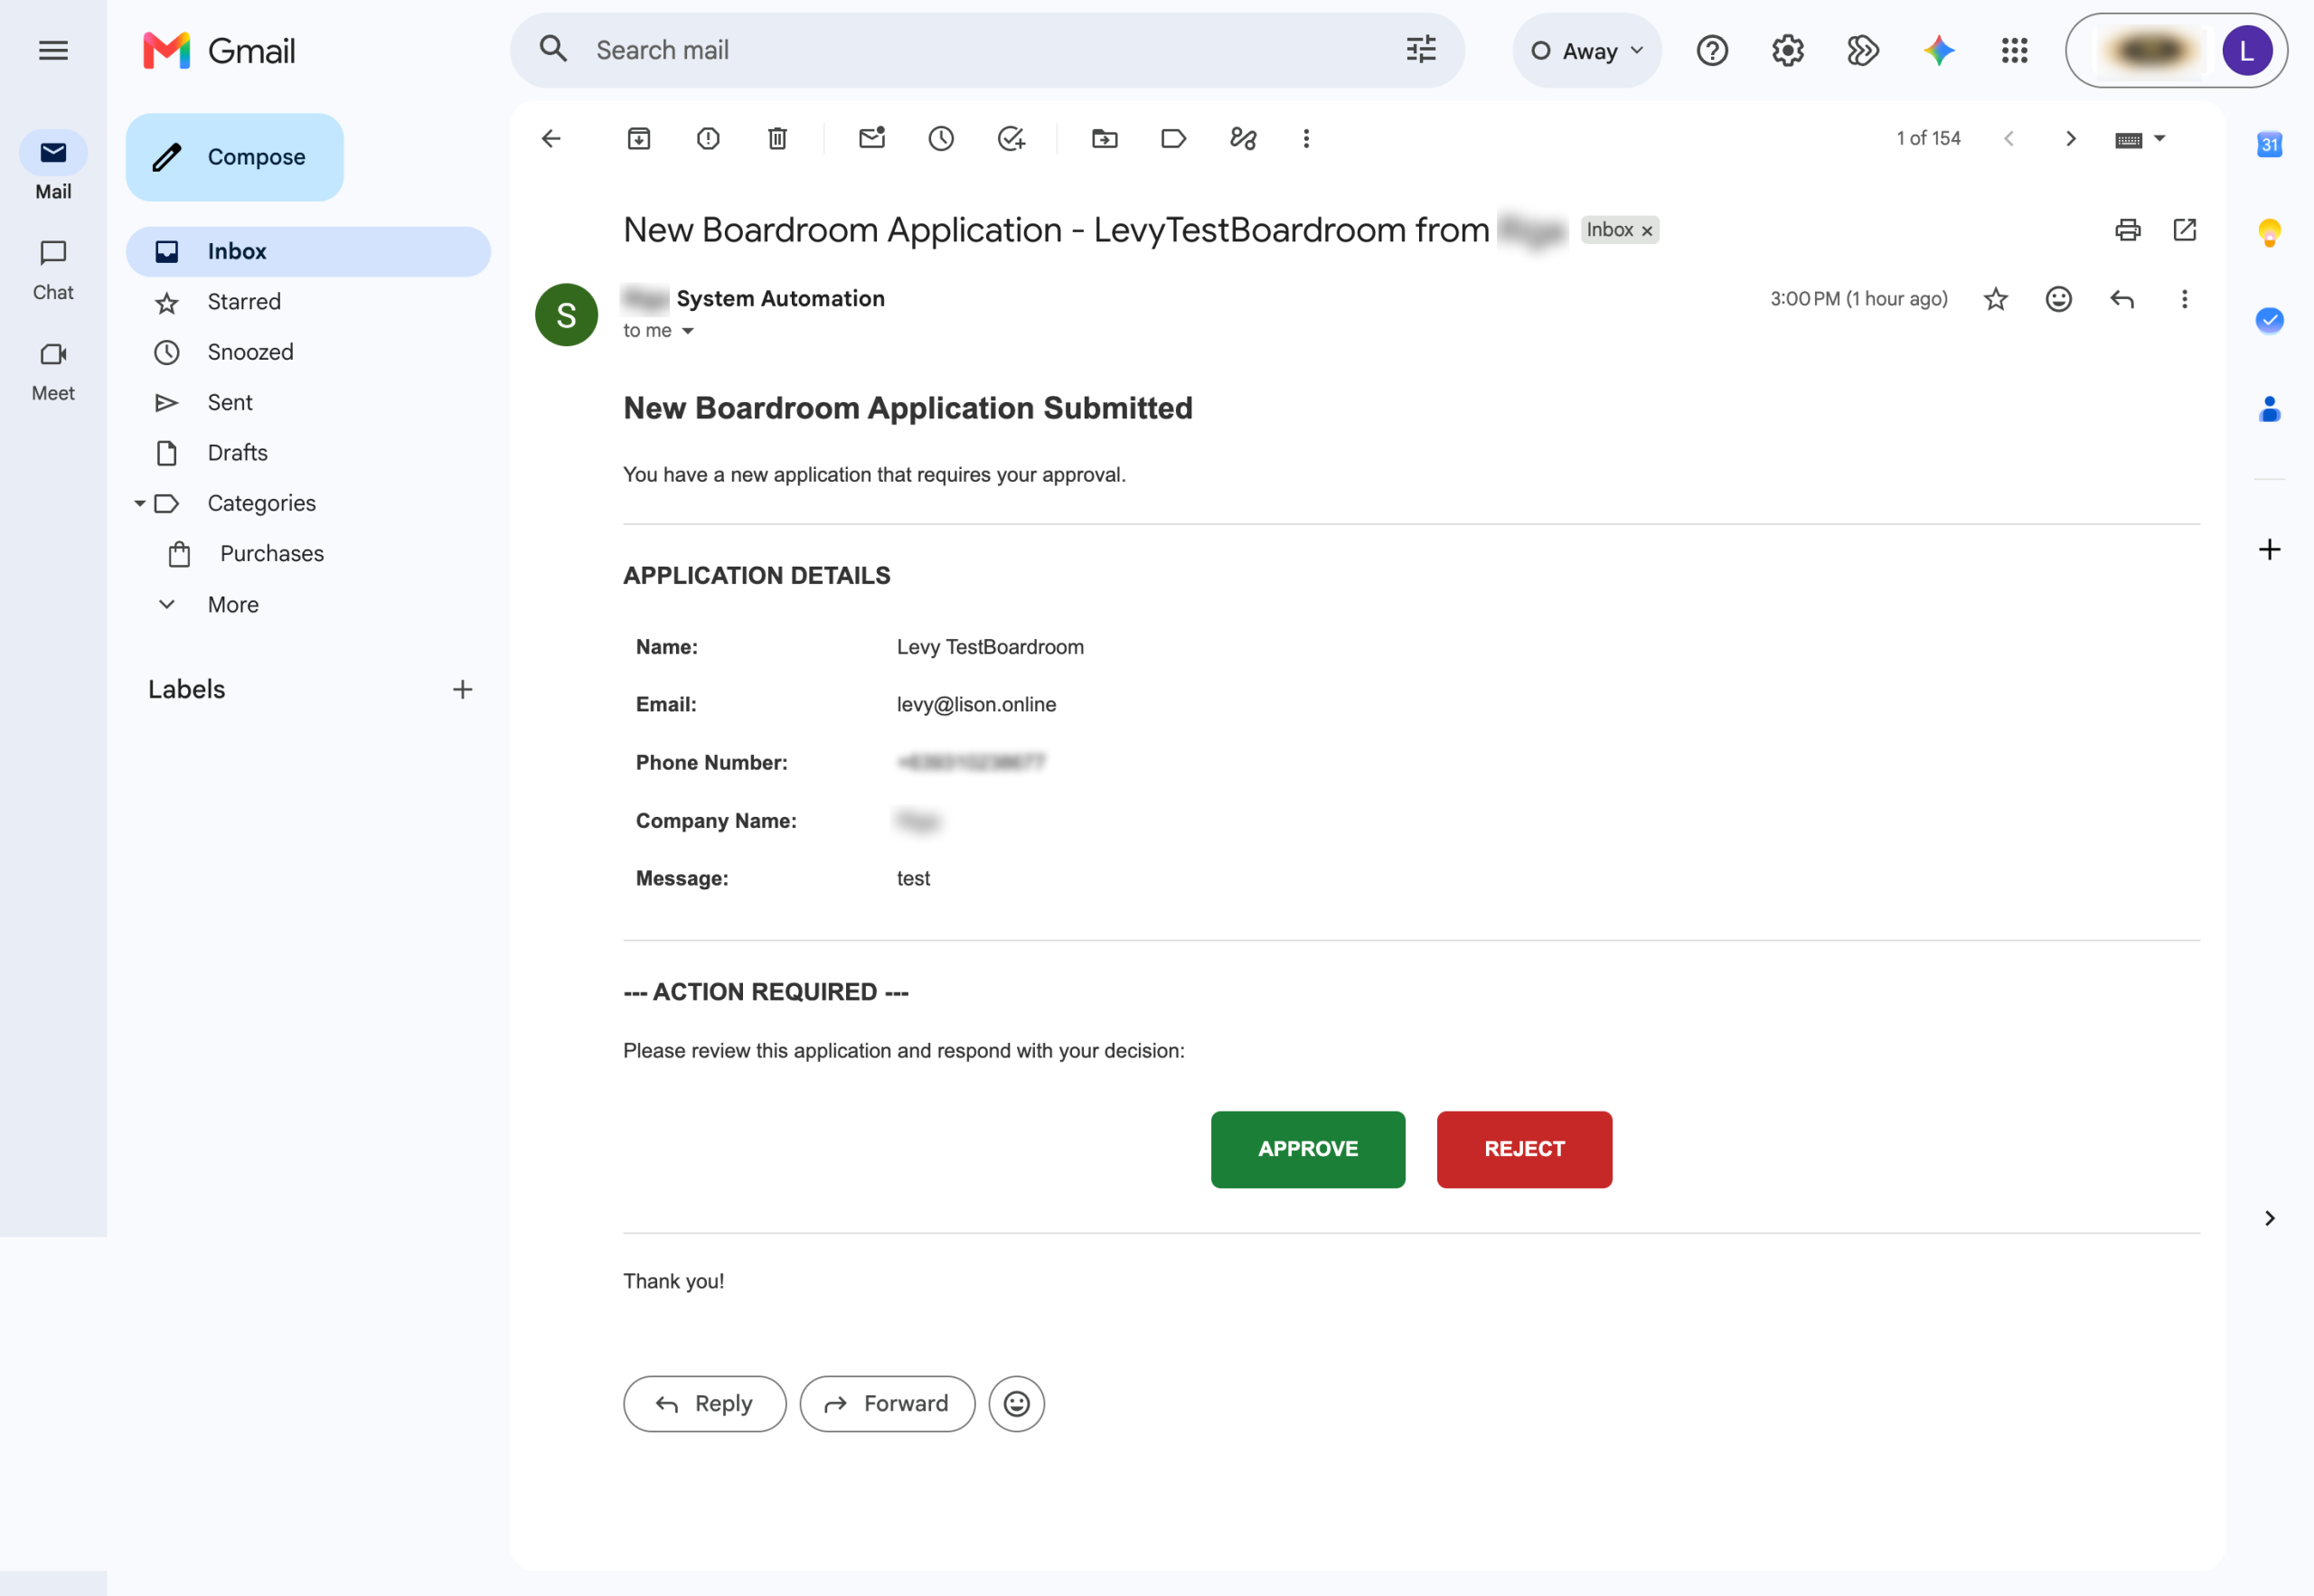The height and width of the screenshot is (1596, 2314).
Task: Open the Starred folder
Action: [x=309, y=302]
